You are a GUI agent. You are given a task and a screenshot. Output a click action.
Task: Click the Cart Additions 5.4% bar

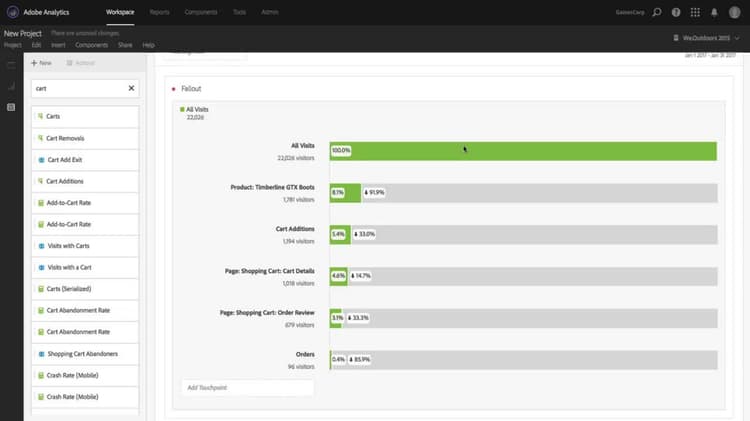click(340, 234)
